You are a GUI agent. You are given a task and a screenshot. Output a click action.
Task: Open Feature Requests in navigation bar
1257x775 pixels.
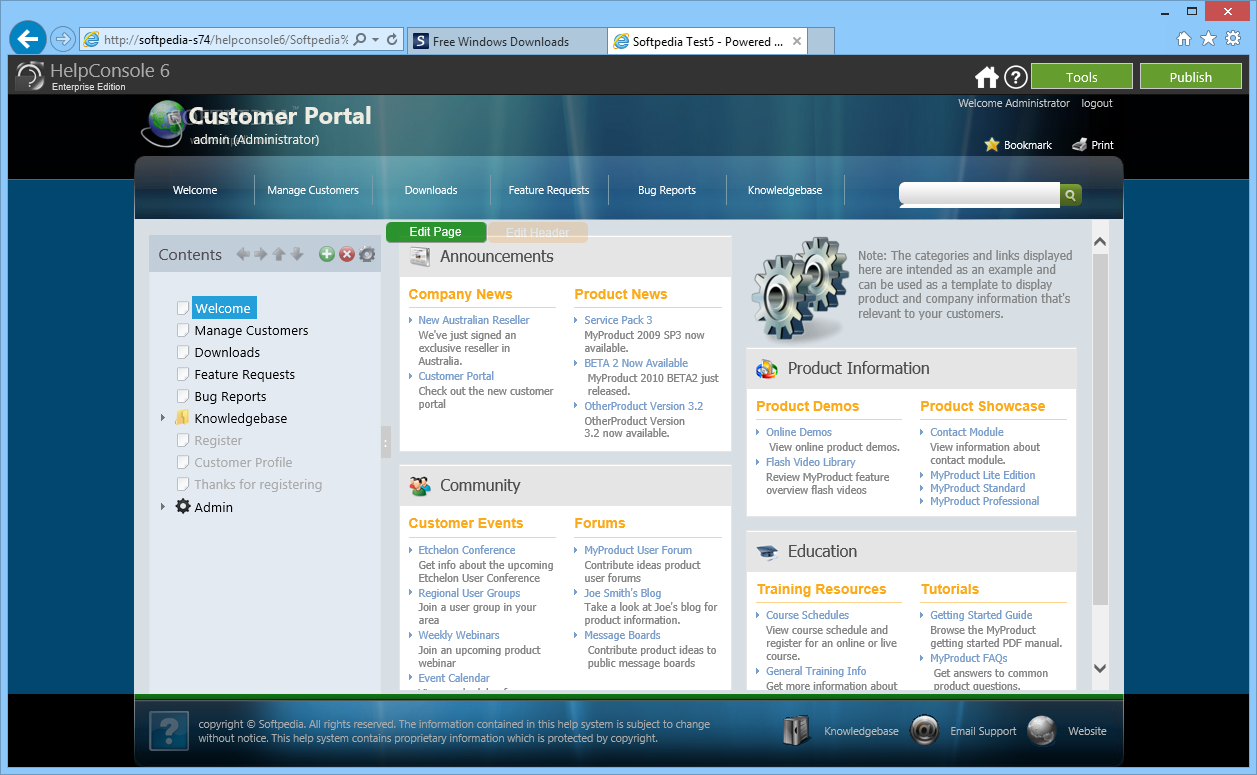(x=549, y=190)
